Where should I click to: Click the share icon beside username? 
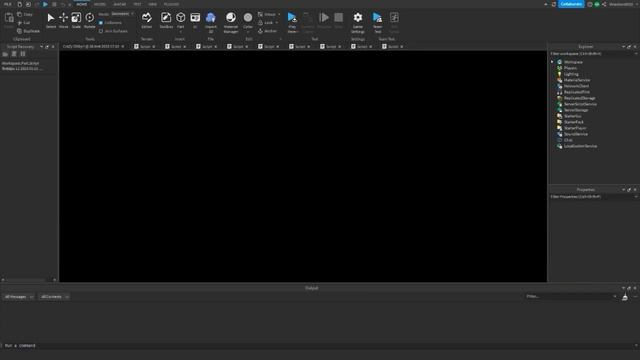[x=604, y=4]
